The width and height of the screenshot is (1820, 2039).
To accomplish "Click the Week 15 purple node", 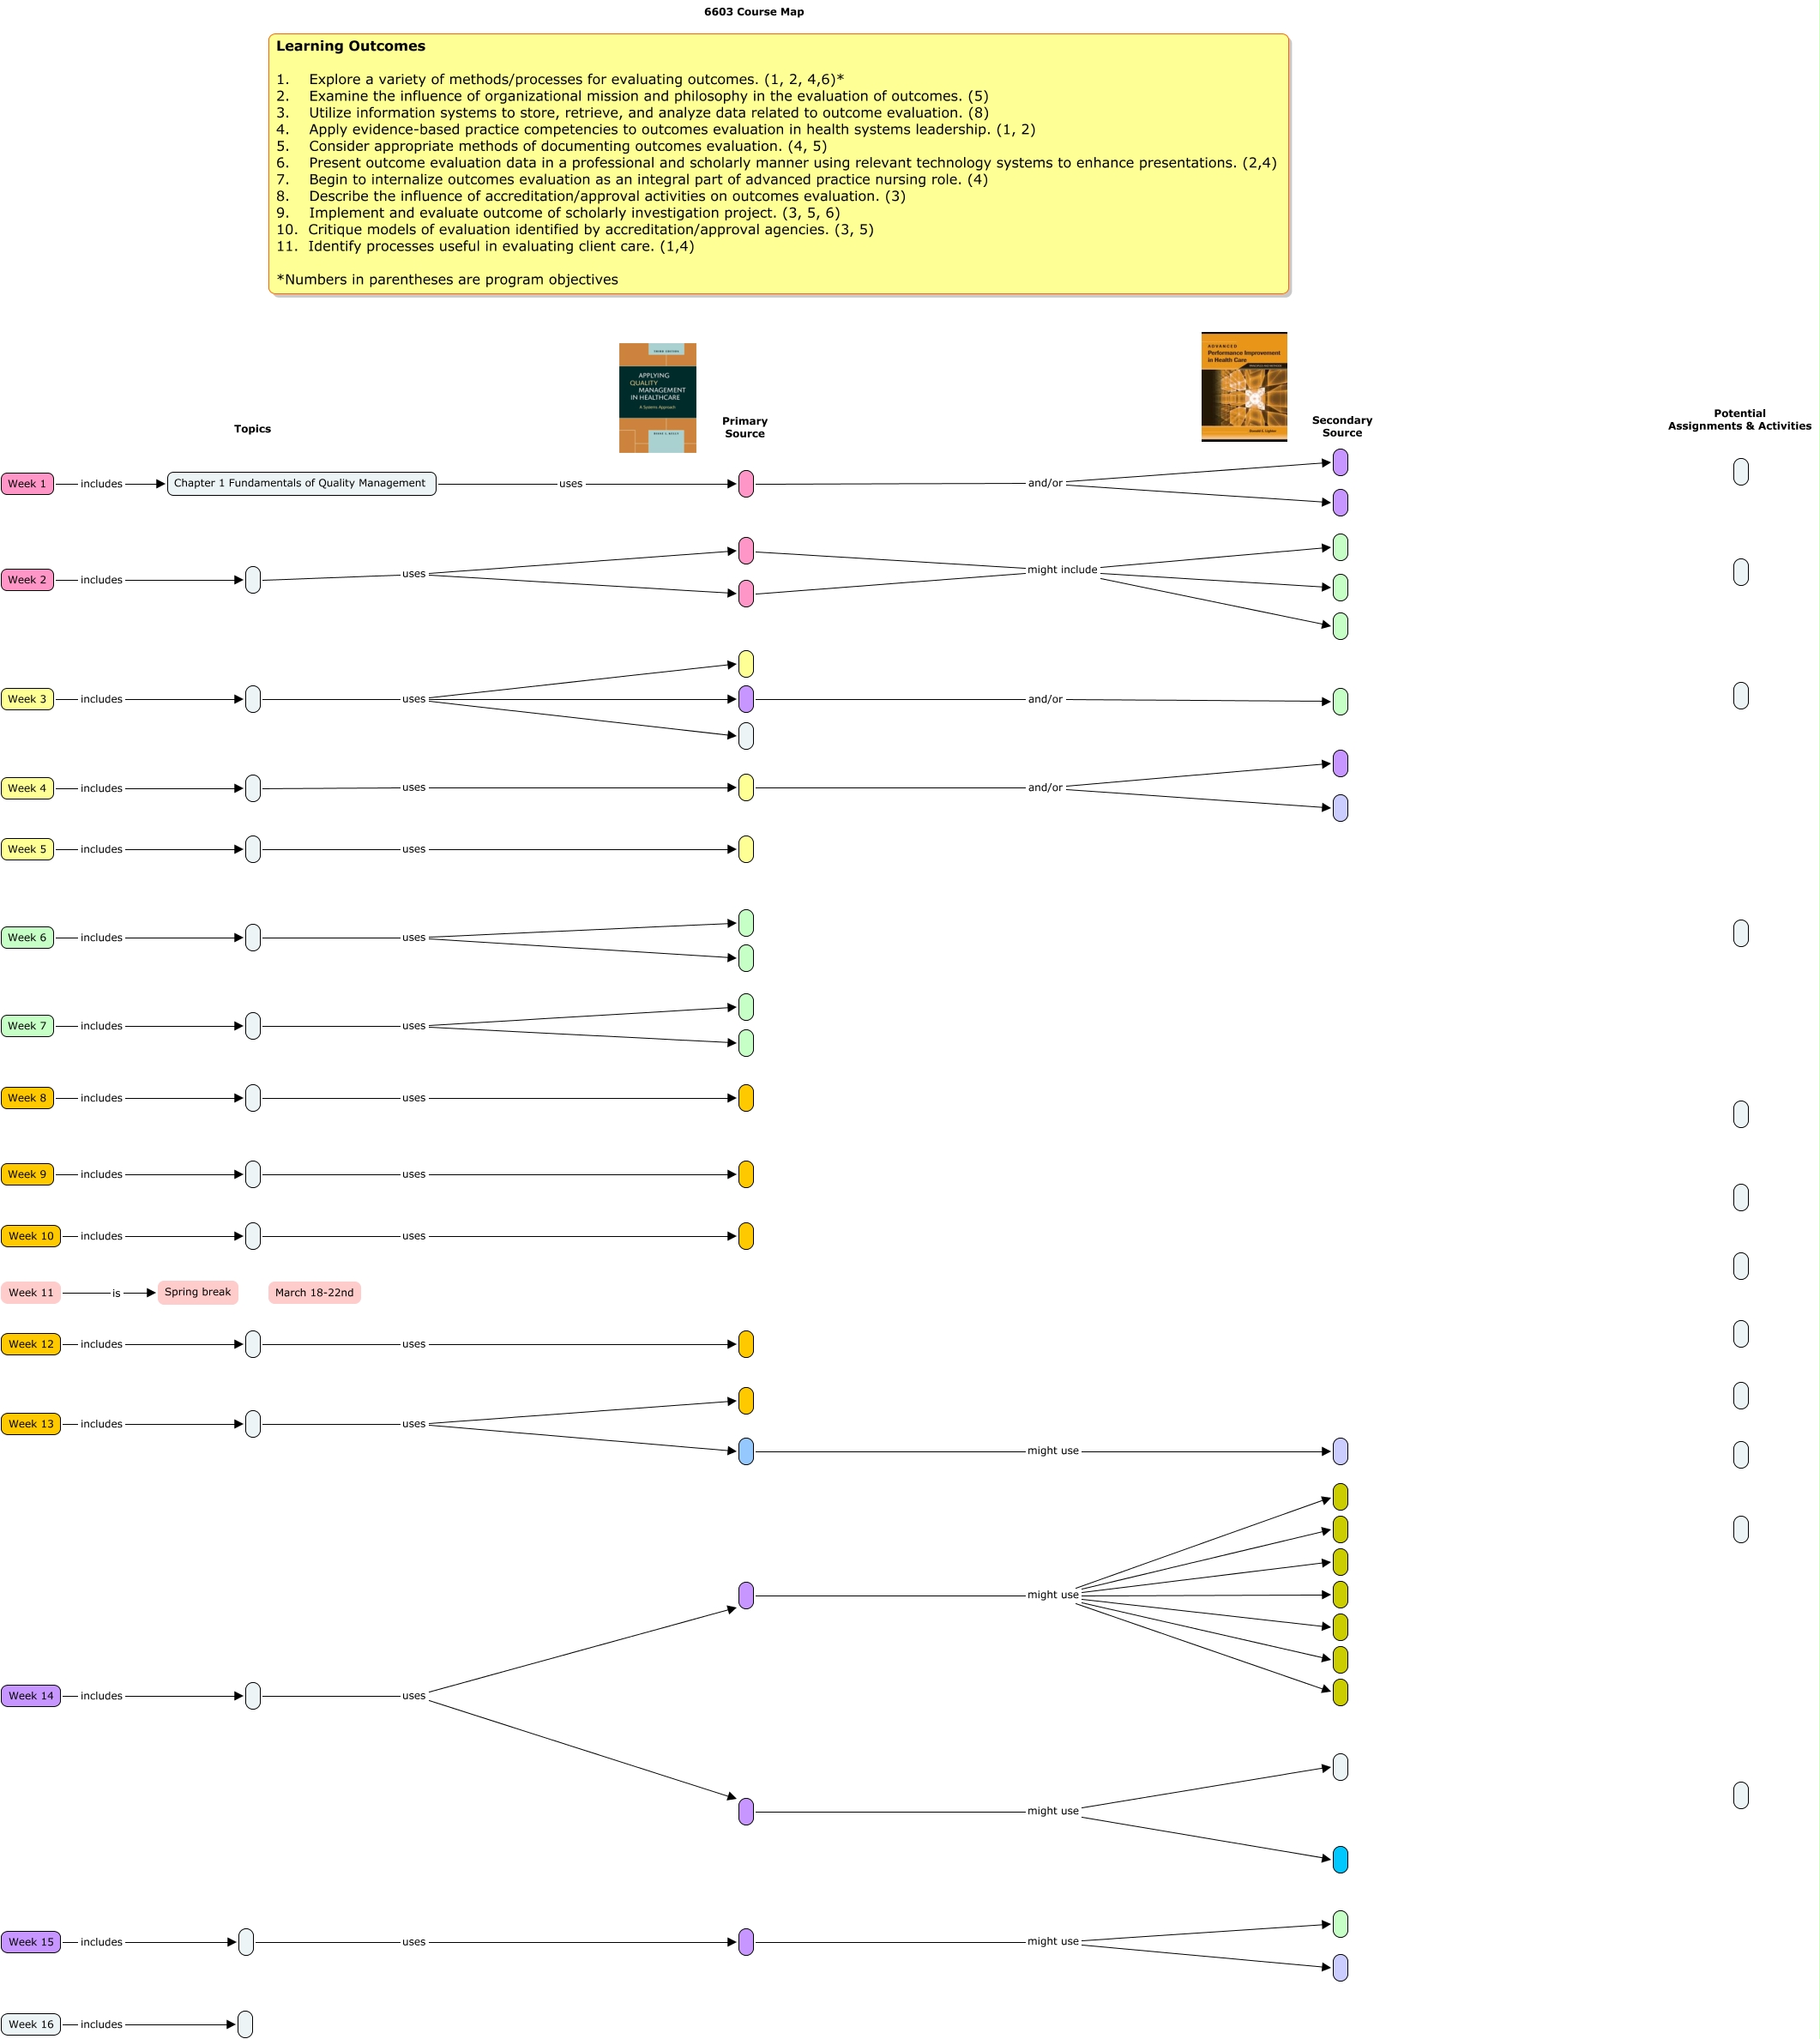I will [31, 1942].
